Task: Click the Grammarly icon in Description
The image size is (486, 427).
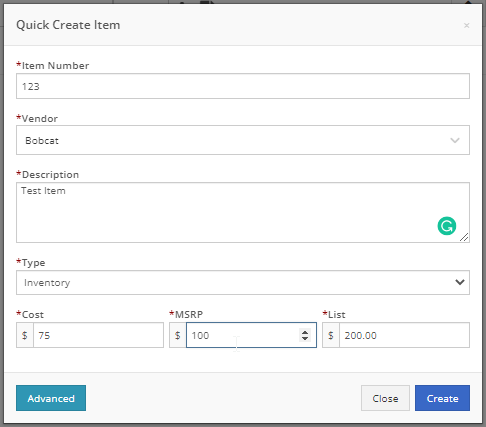Action: point(447,226)
